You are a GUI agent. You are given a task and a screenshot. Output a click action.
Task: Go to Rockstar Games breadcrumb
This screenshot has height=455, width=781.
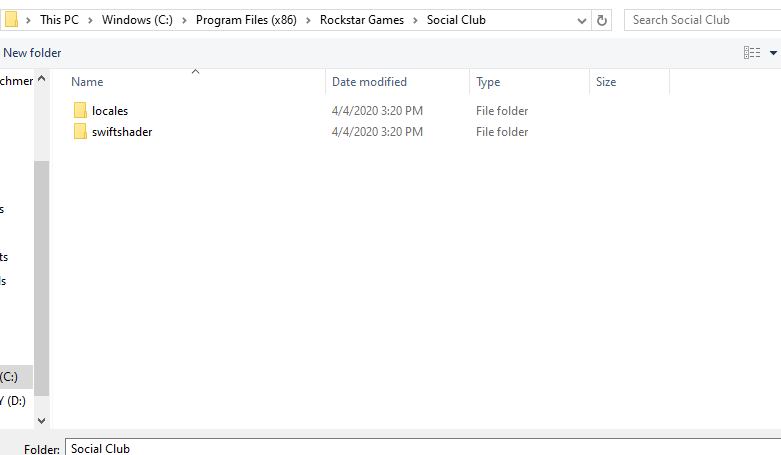(x=362, y=20)
